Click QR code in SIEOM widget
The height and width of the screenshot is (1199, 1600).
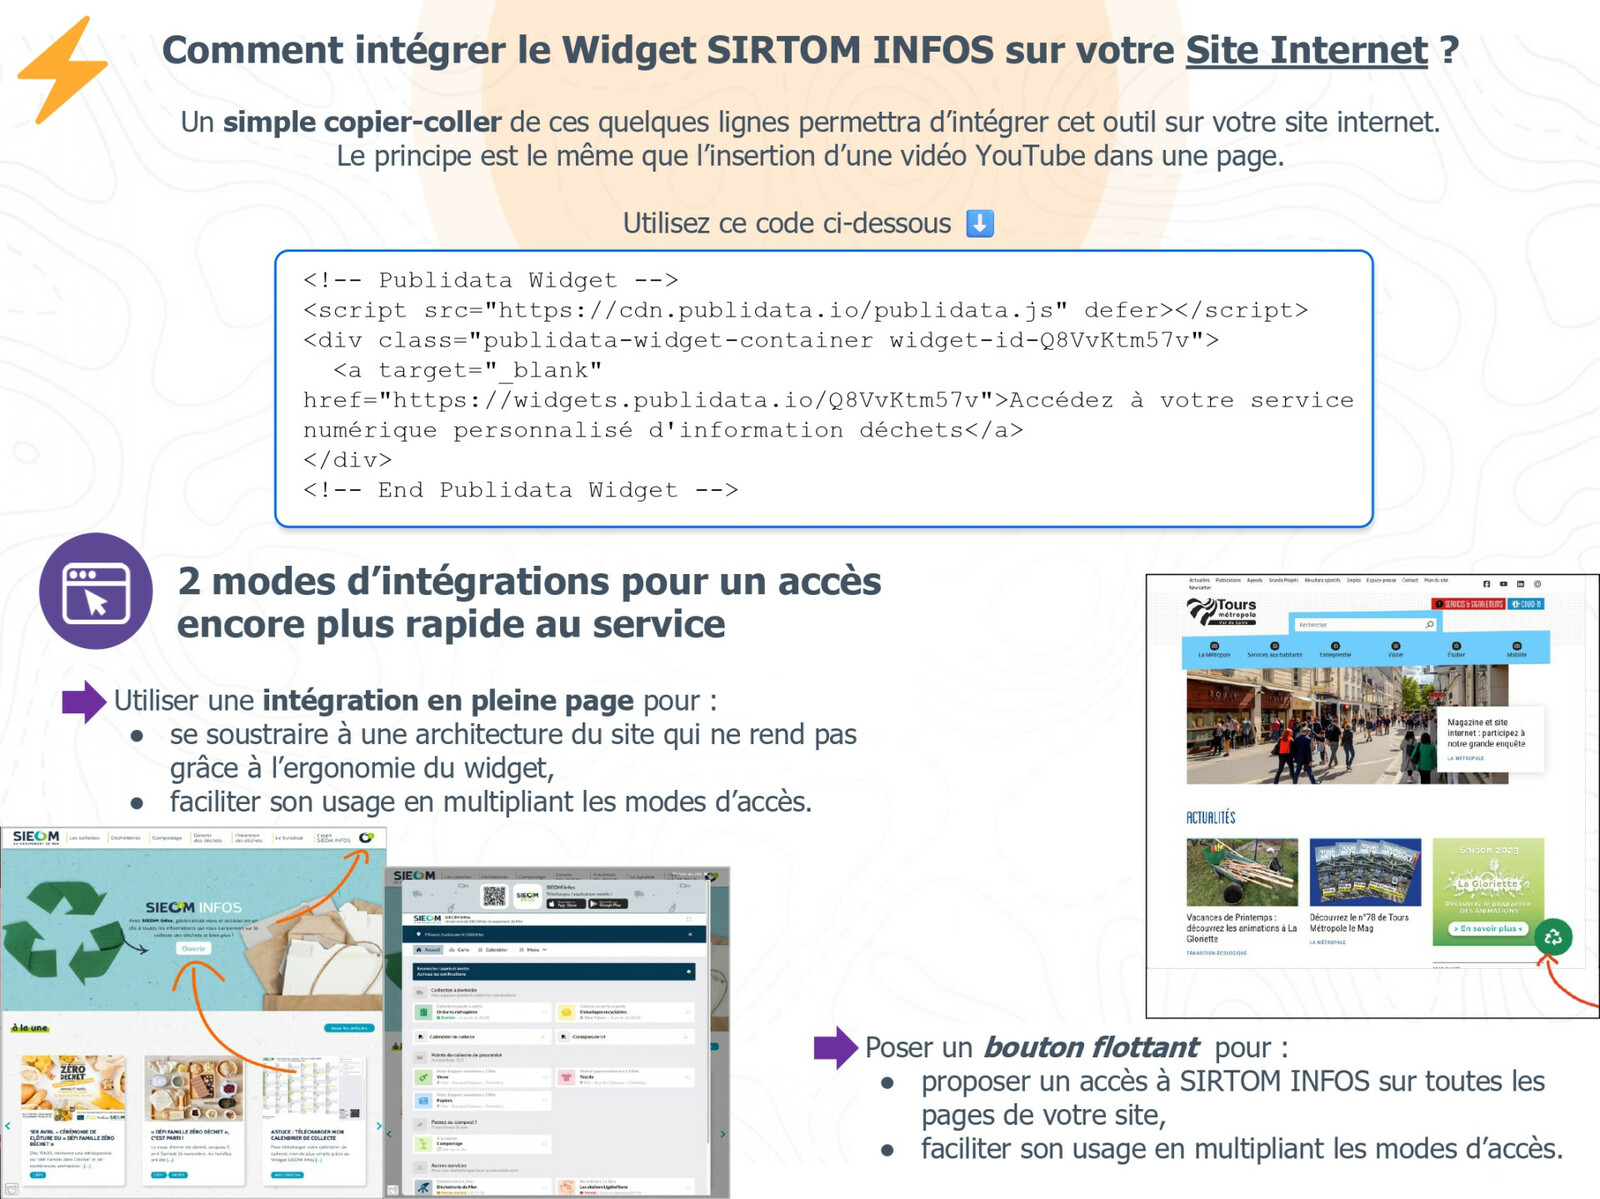point(494,896)
